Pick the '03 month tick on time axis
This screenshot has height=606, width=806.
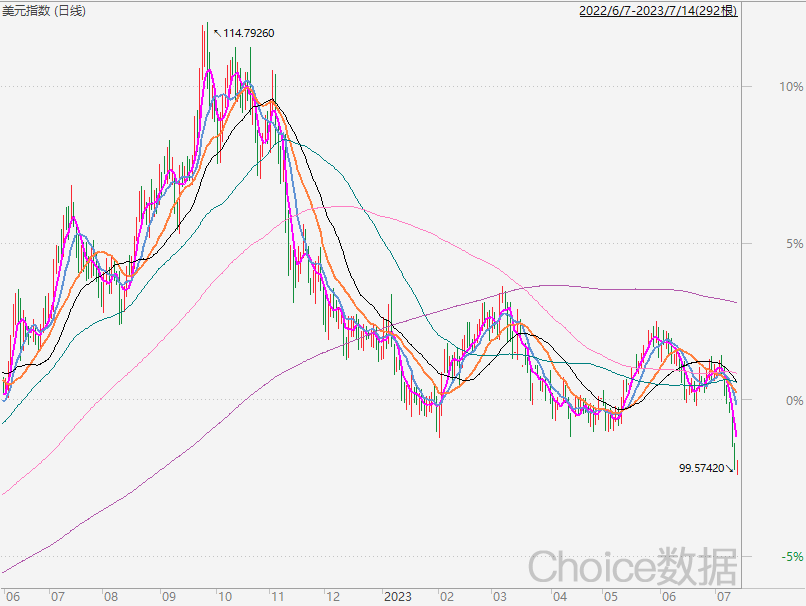point(497,596)
